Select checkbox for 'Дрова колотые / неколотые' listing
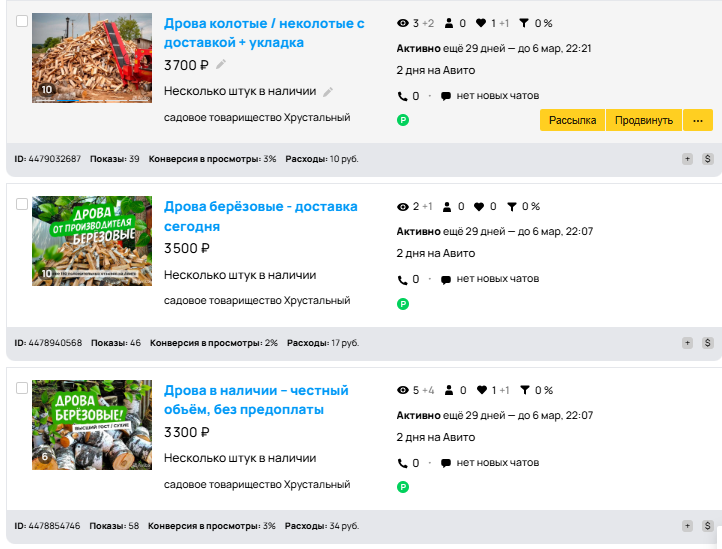Screen dimensions: 722x549 click(22, 21)
